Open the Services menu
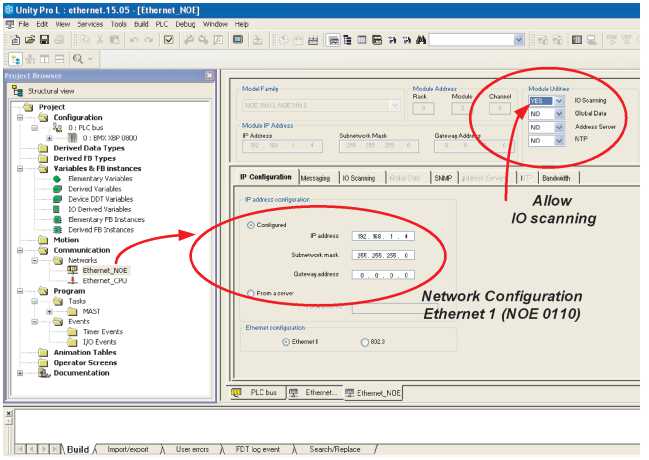Image resolution: width=649 pixels, height=460 pixels. pyautogui.click(x=90, y=22)
